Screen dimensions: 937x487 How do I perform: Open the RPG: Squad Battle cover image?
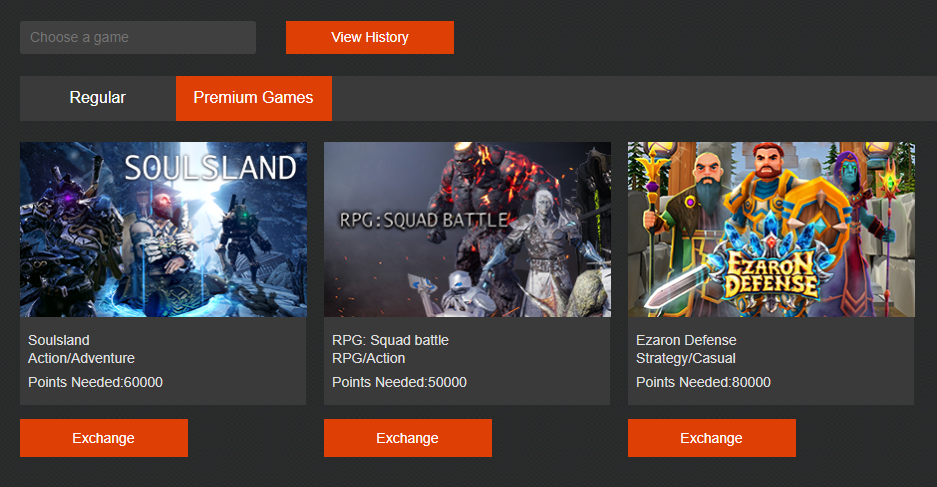point(467,229)
